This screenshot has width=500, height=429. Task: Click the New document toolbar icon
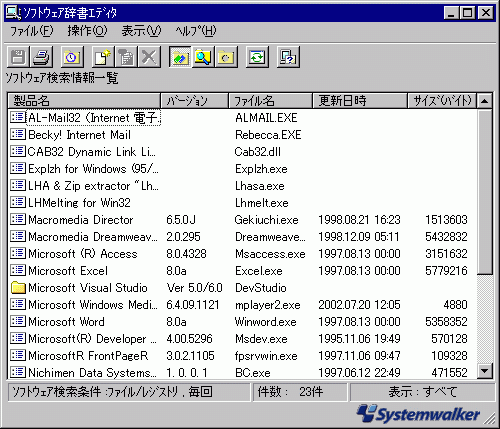[x=103, y=57]
